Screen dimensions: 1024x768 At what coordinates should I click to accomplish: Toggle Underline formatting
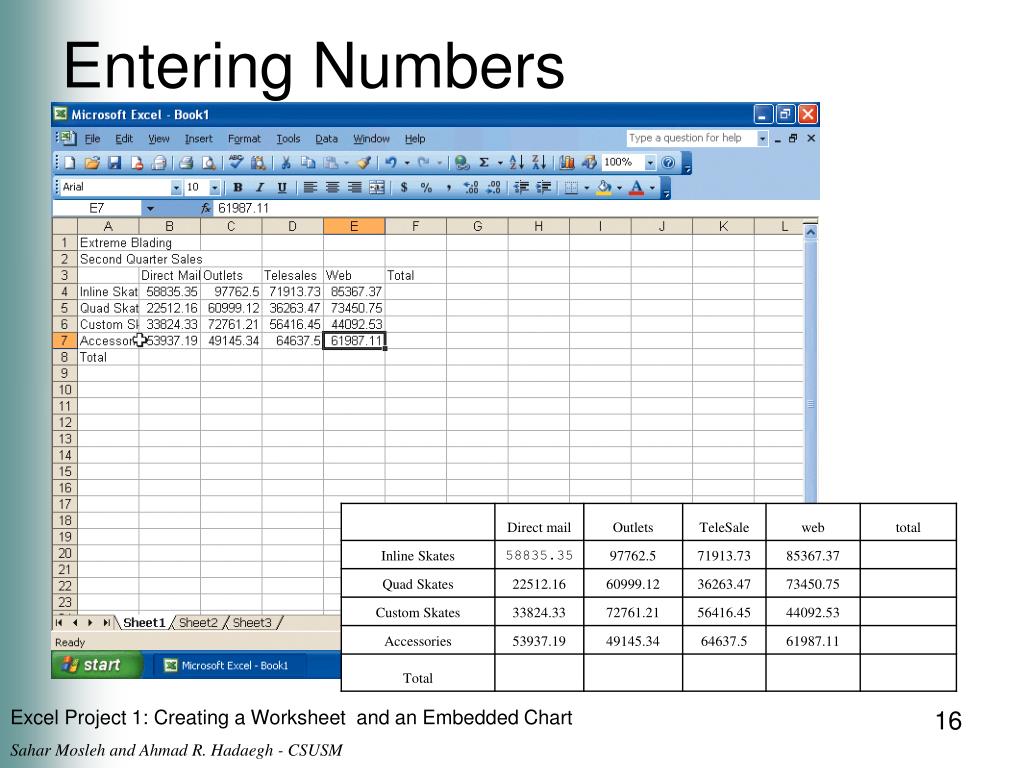point(282,188)
